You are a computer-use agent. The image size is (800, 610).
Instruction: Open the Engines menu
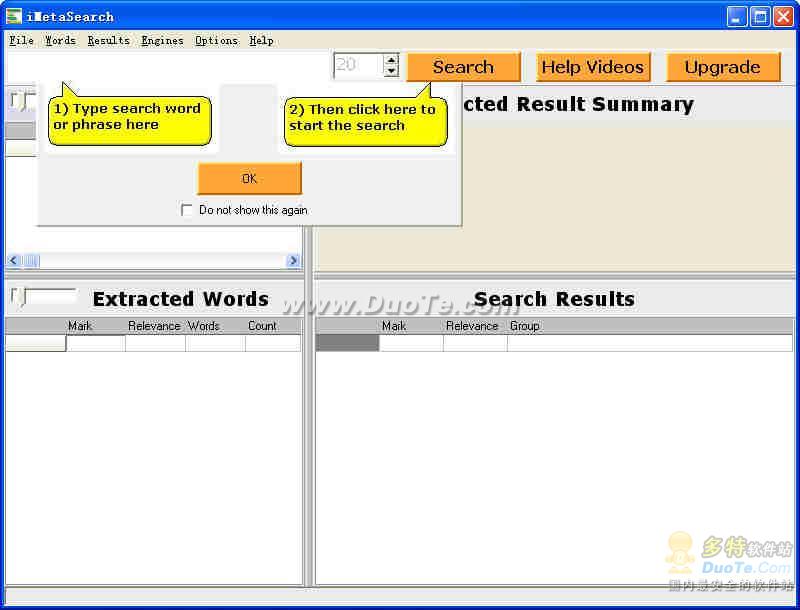click(x=162, y=40)
